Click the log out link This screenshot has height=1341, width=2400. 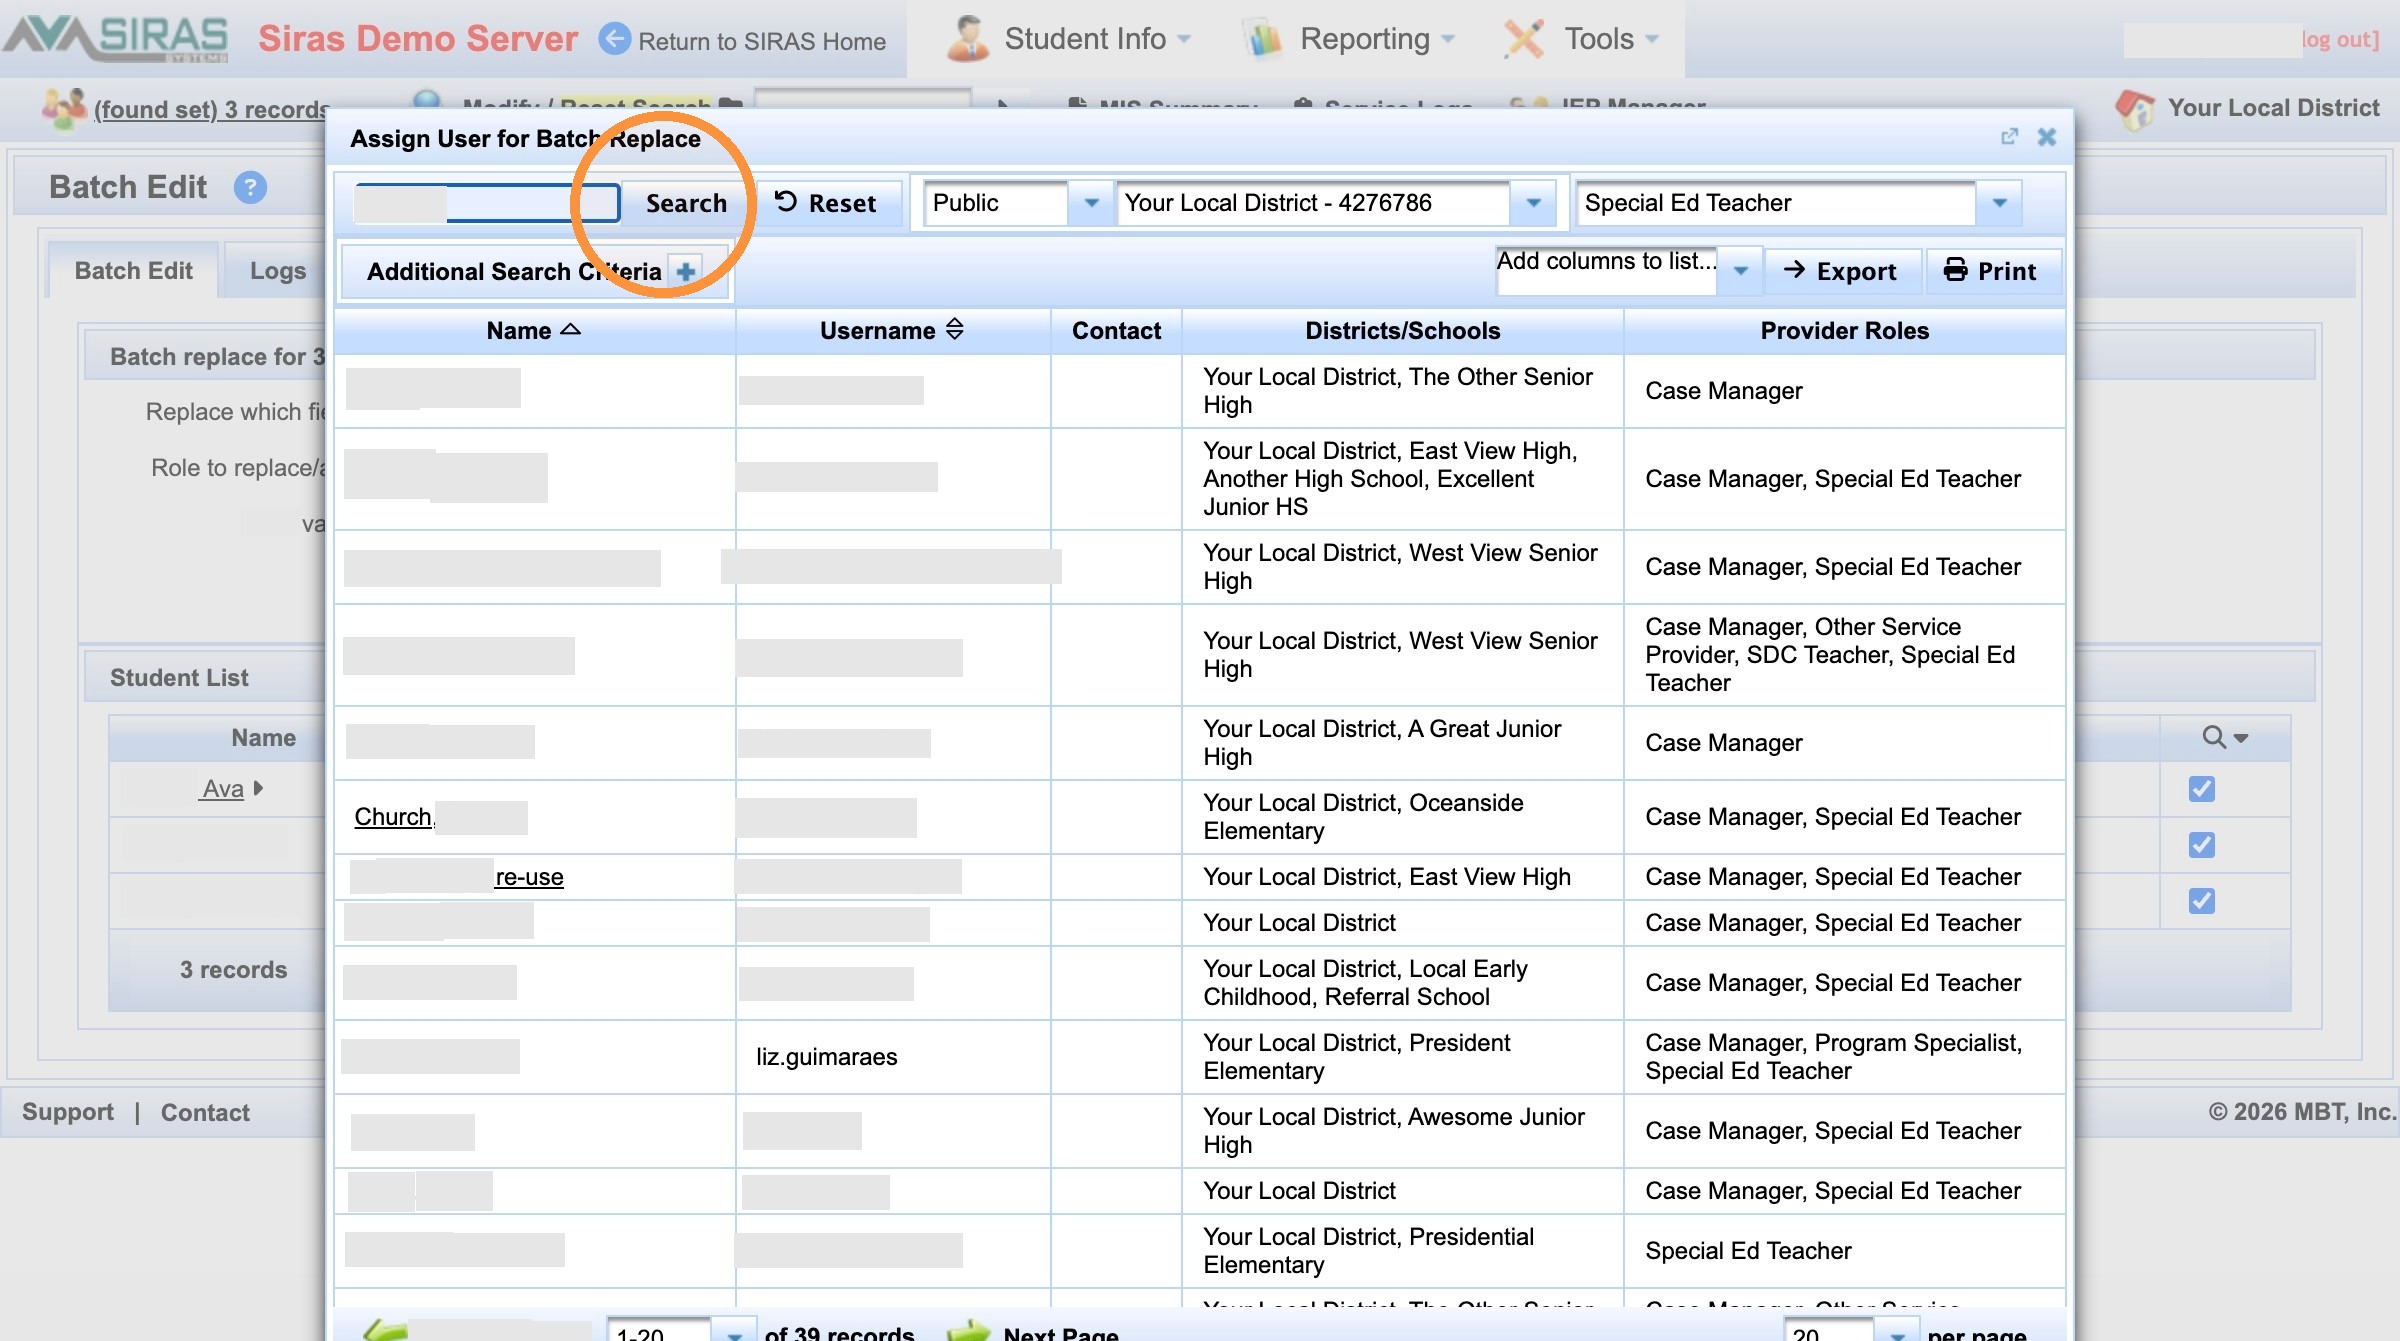click(x=2340, y=40)
